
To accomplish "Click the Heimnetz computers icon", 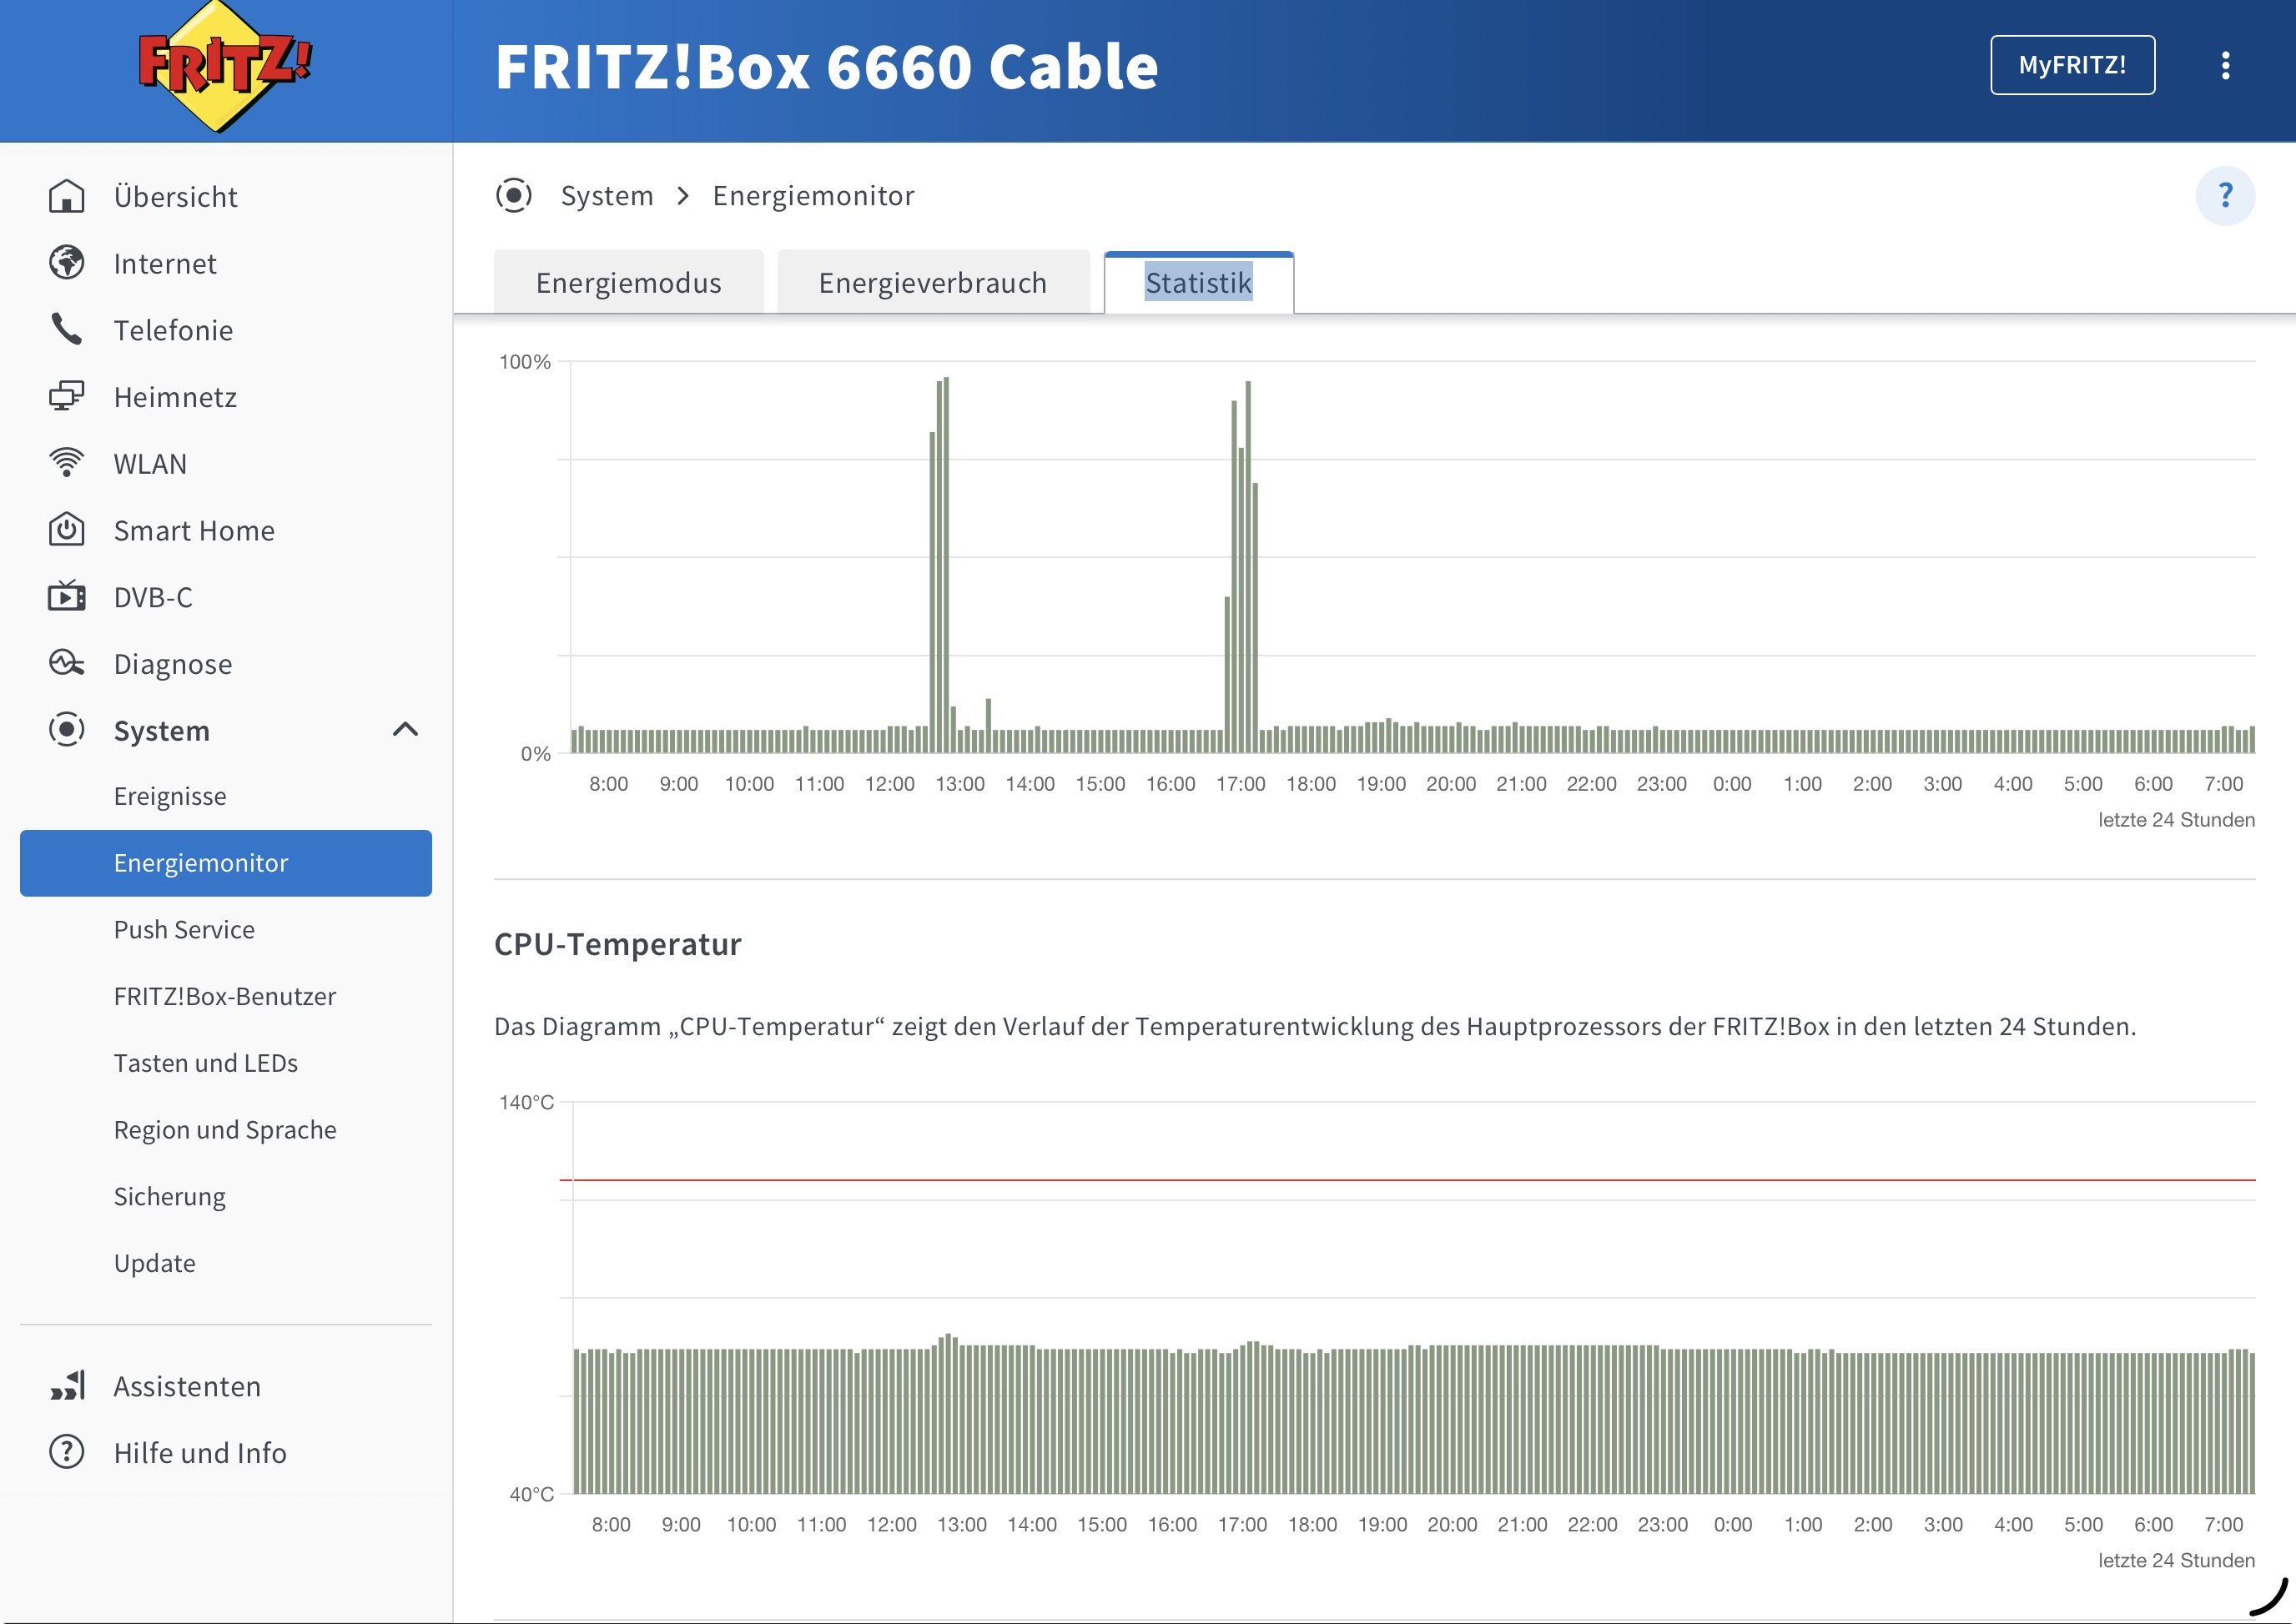I will click(66, 396).
